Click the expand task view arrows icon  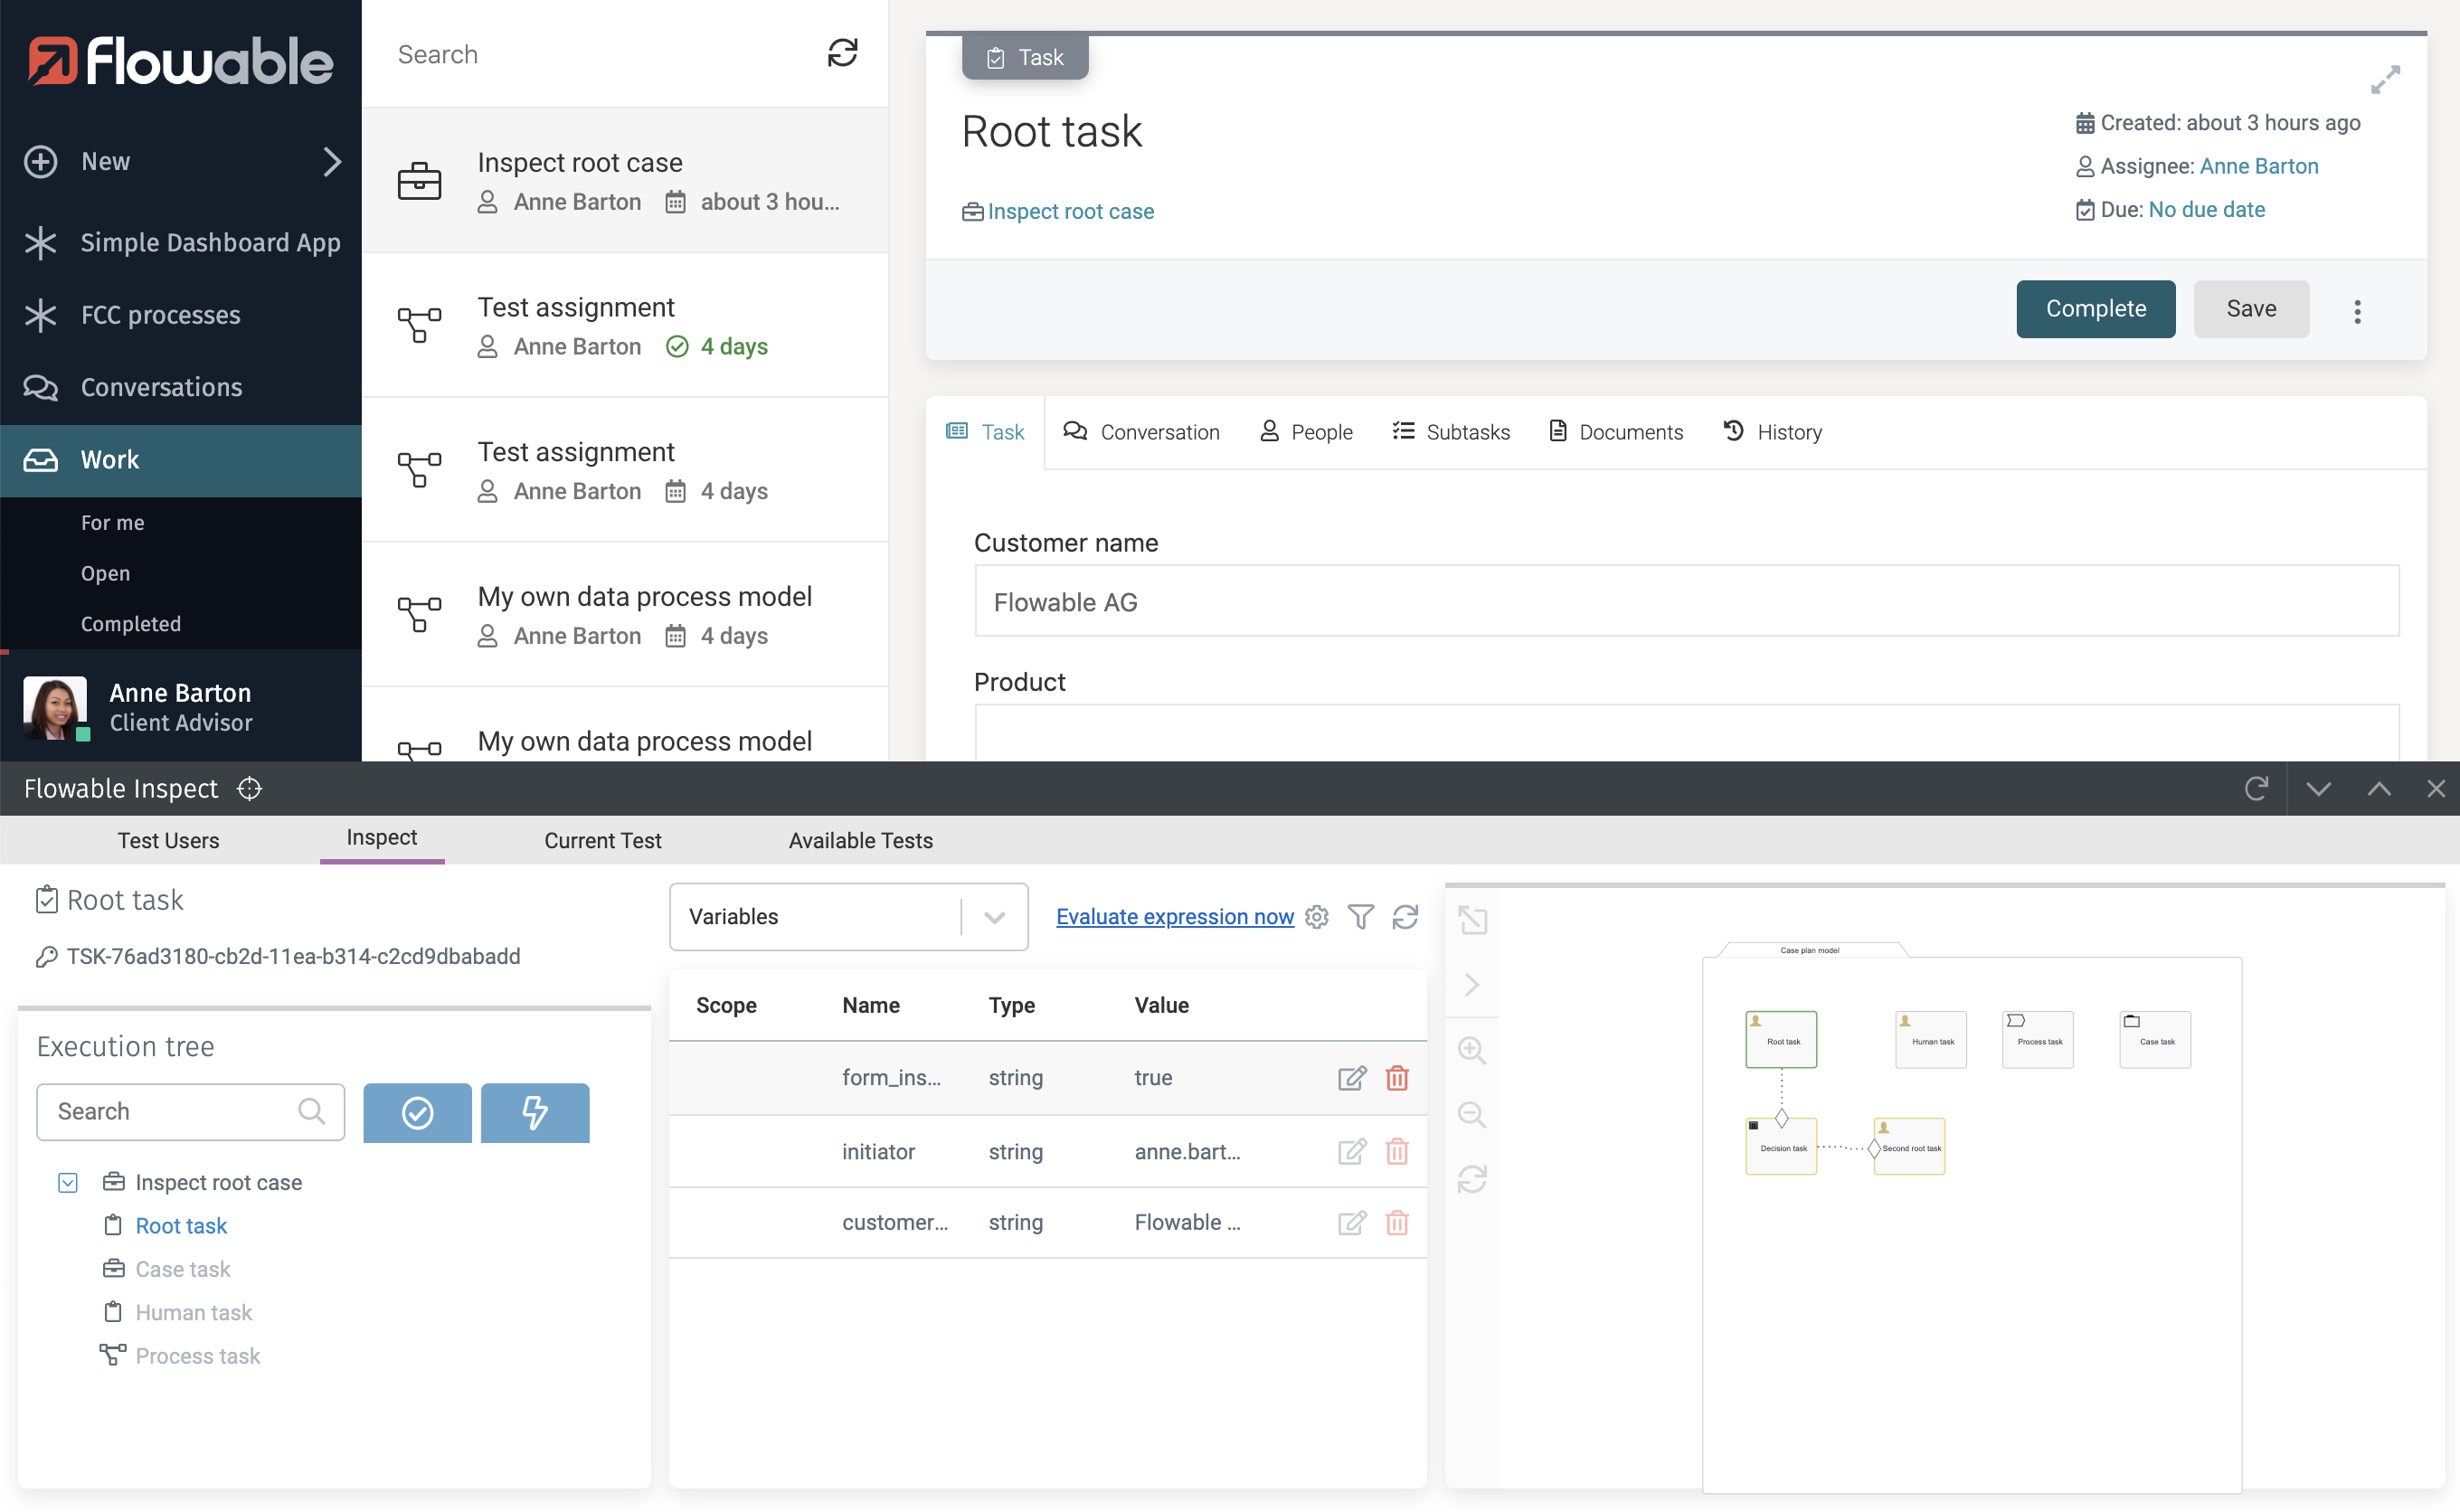pyautogui.click(x=2384, y=80)
